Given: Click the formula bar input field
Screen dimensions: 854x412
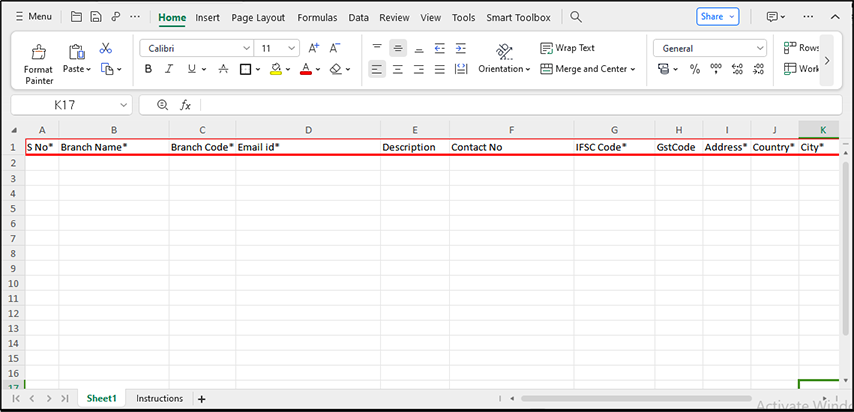Looking at the screenshot, I should click(x=522, y=105).
